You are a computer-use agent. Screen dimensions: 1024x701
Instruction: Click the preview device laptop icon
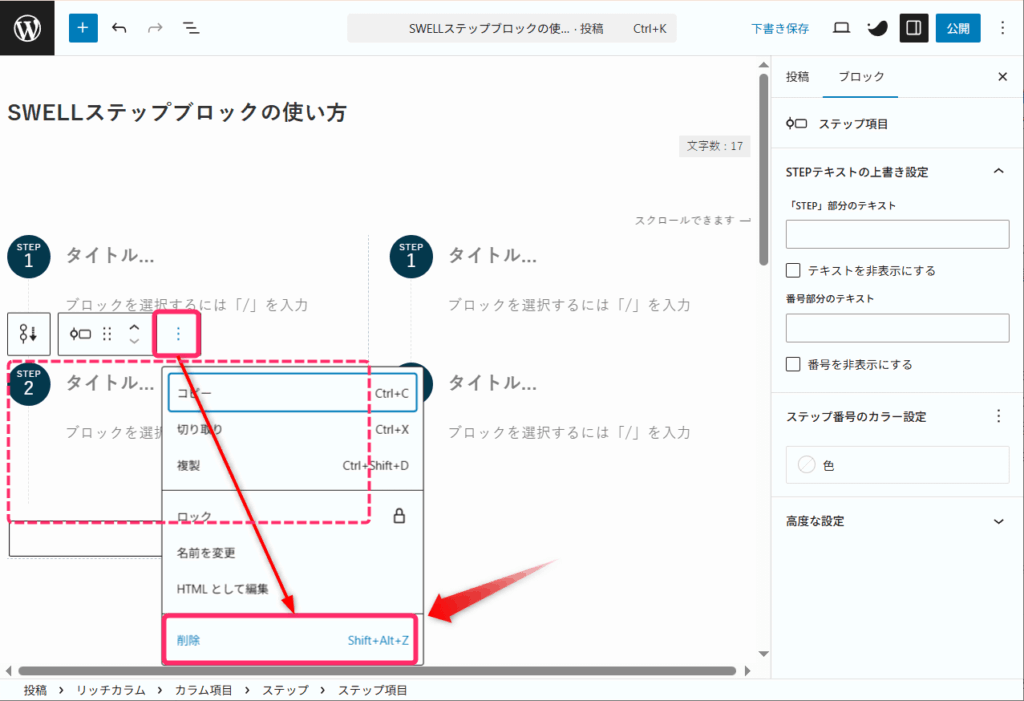pyautogui.click(x=841, y=28)
